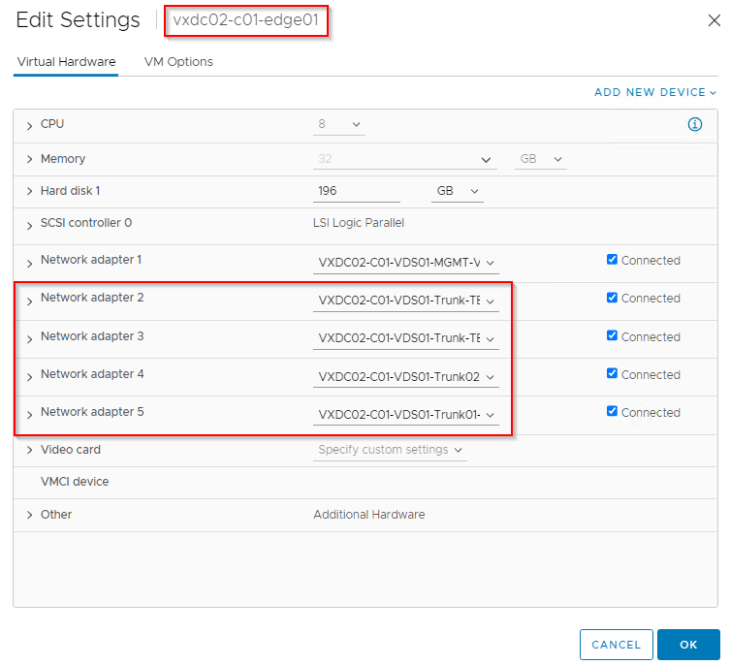This screenshot has height=665, width=730.
Task: Click the CPU info icon
Action: (695, 124)
